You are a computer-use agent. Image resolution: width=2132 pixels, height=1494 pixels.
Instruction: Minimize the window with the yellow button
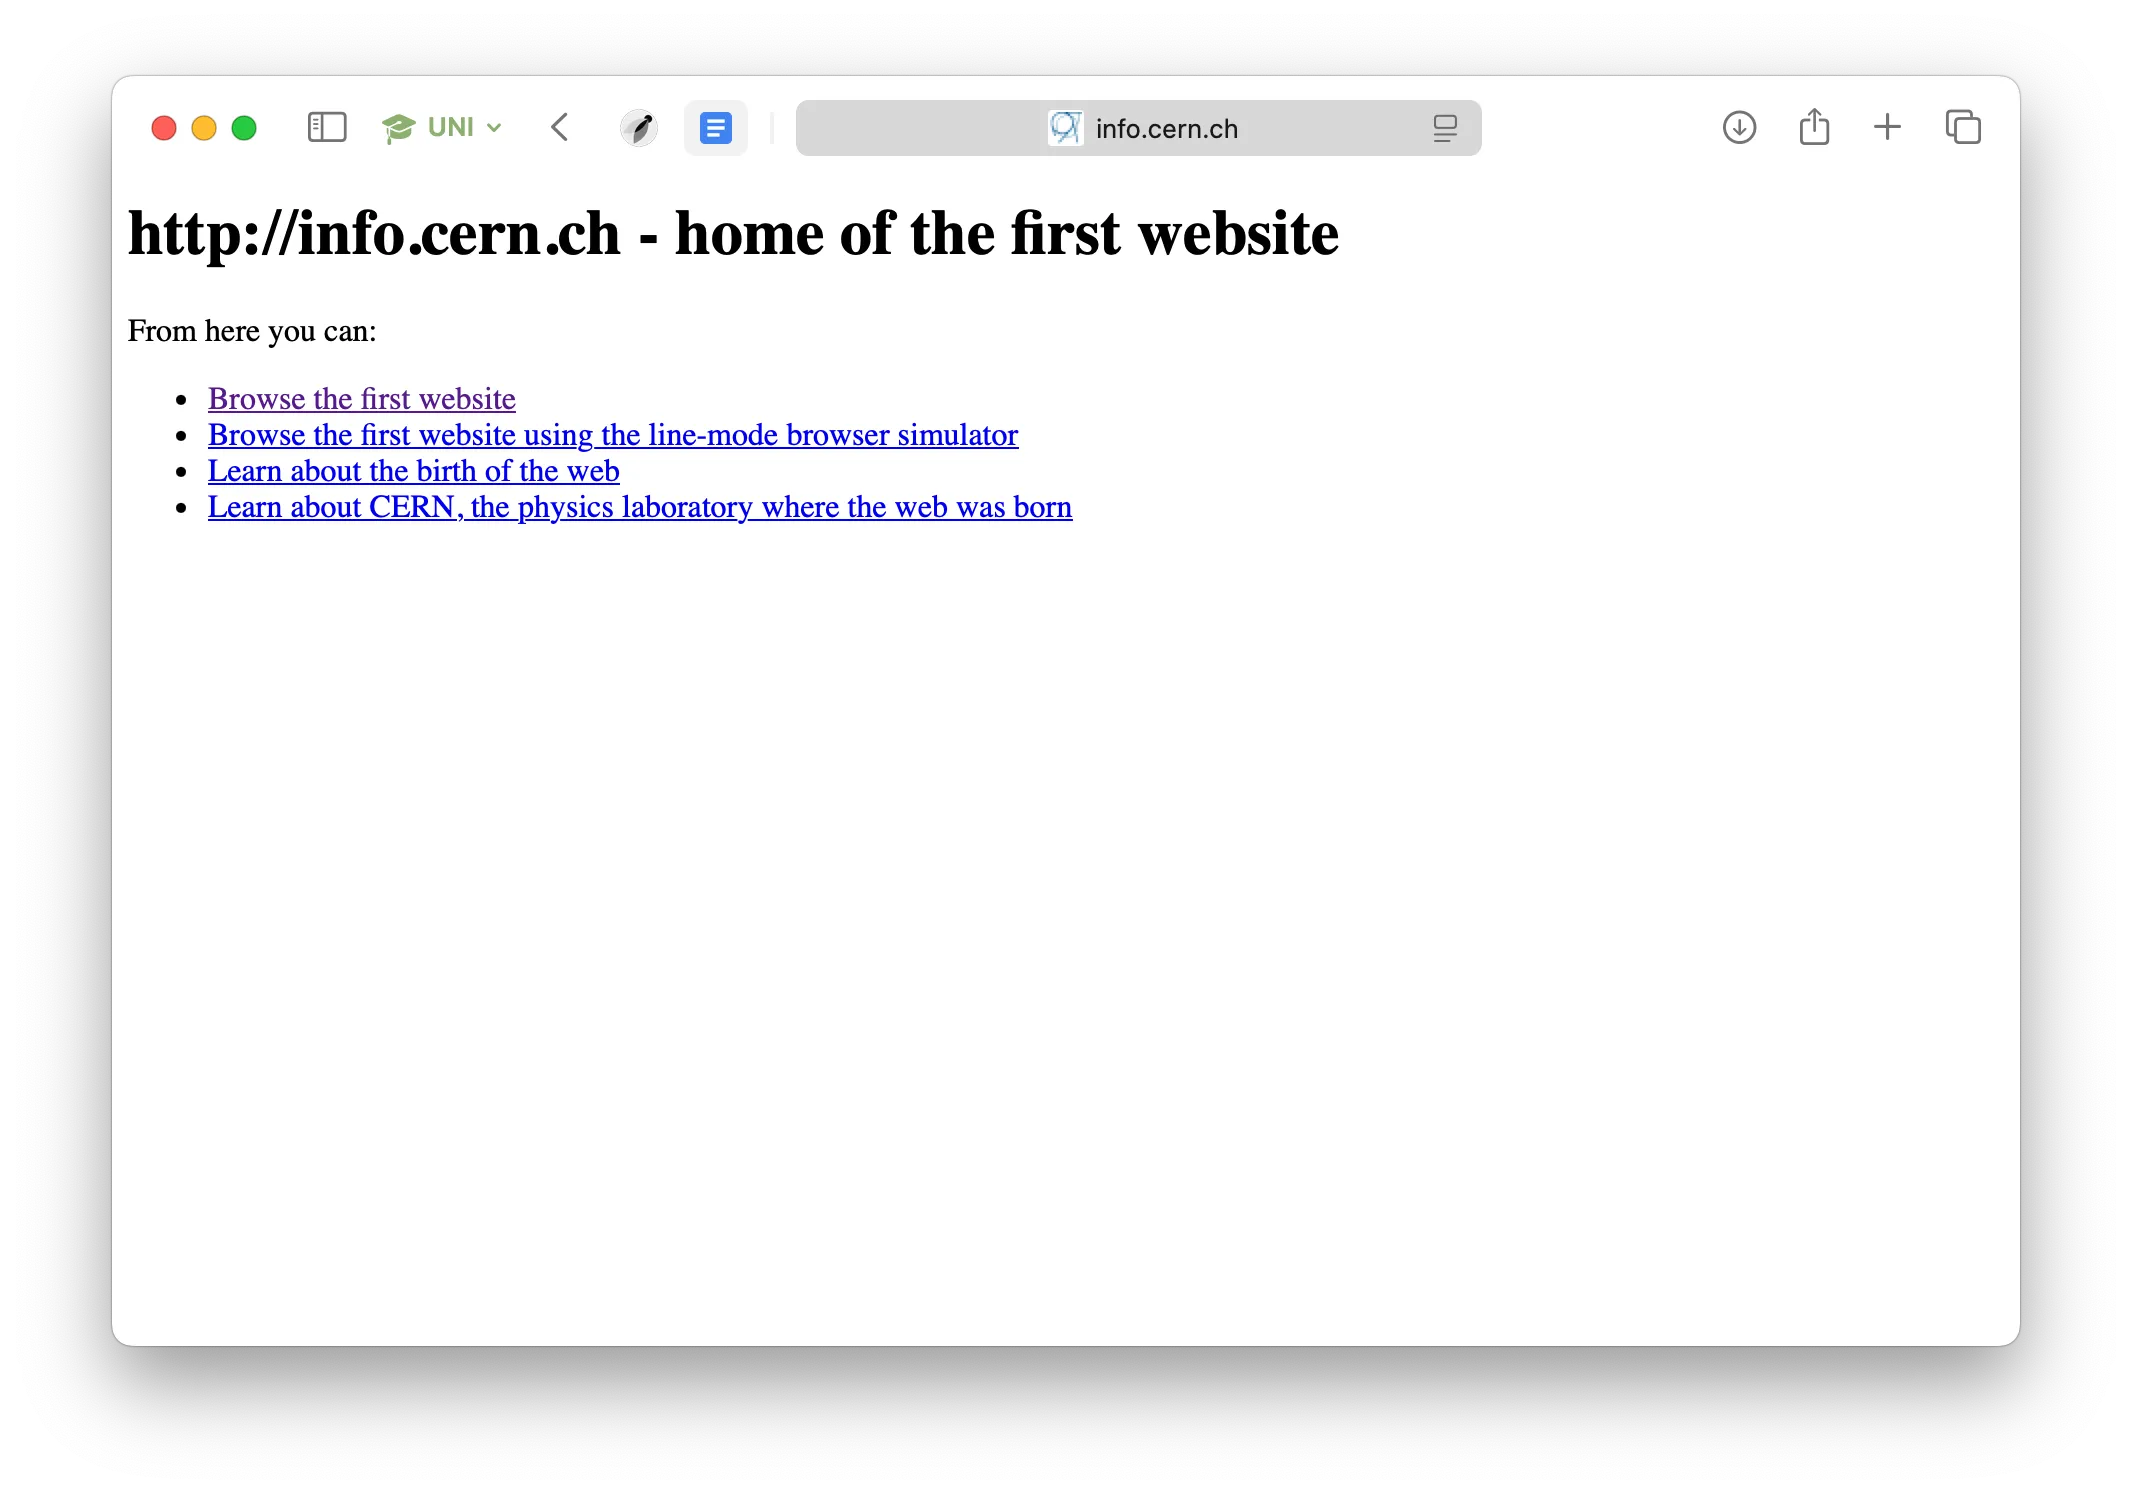click(x=203, y=127)
